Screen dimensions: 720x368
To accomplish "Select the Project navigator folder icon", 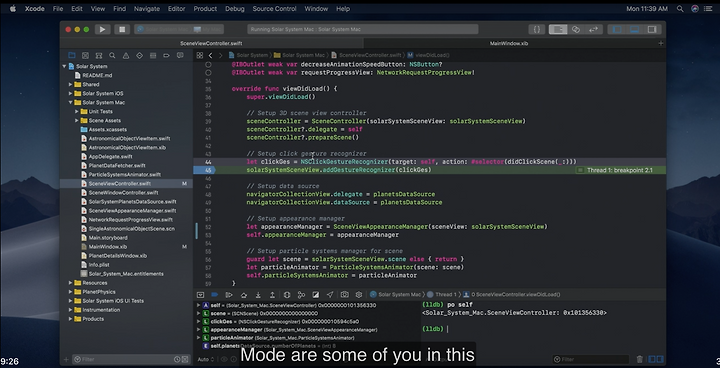I will point(72,55).
